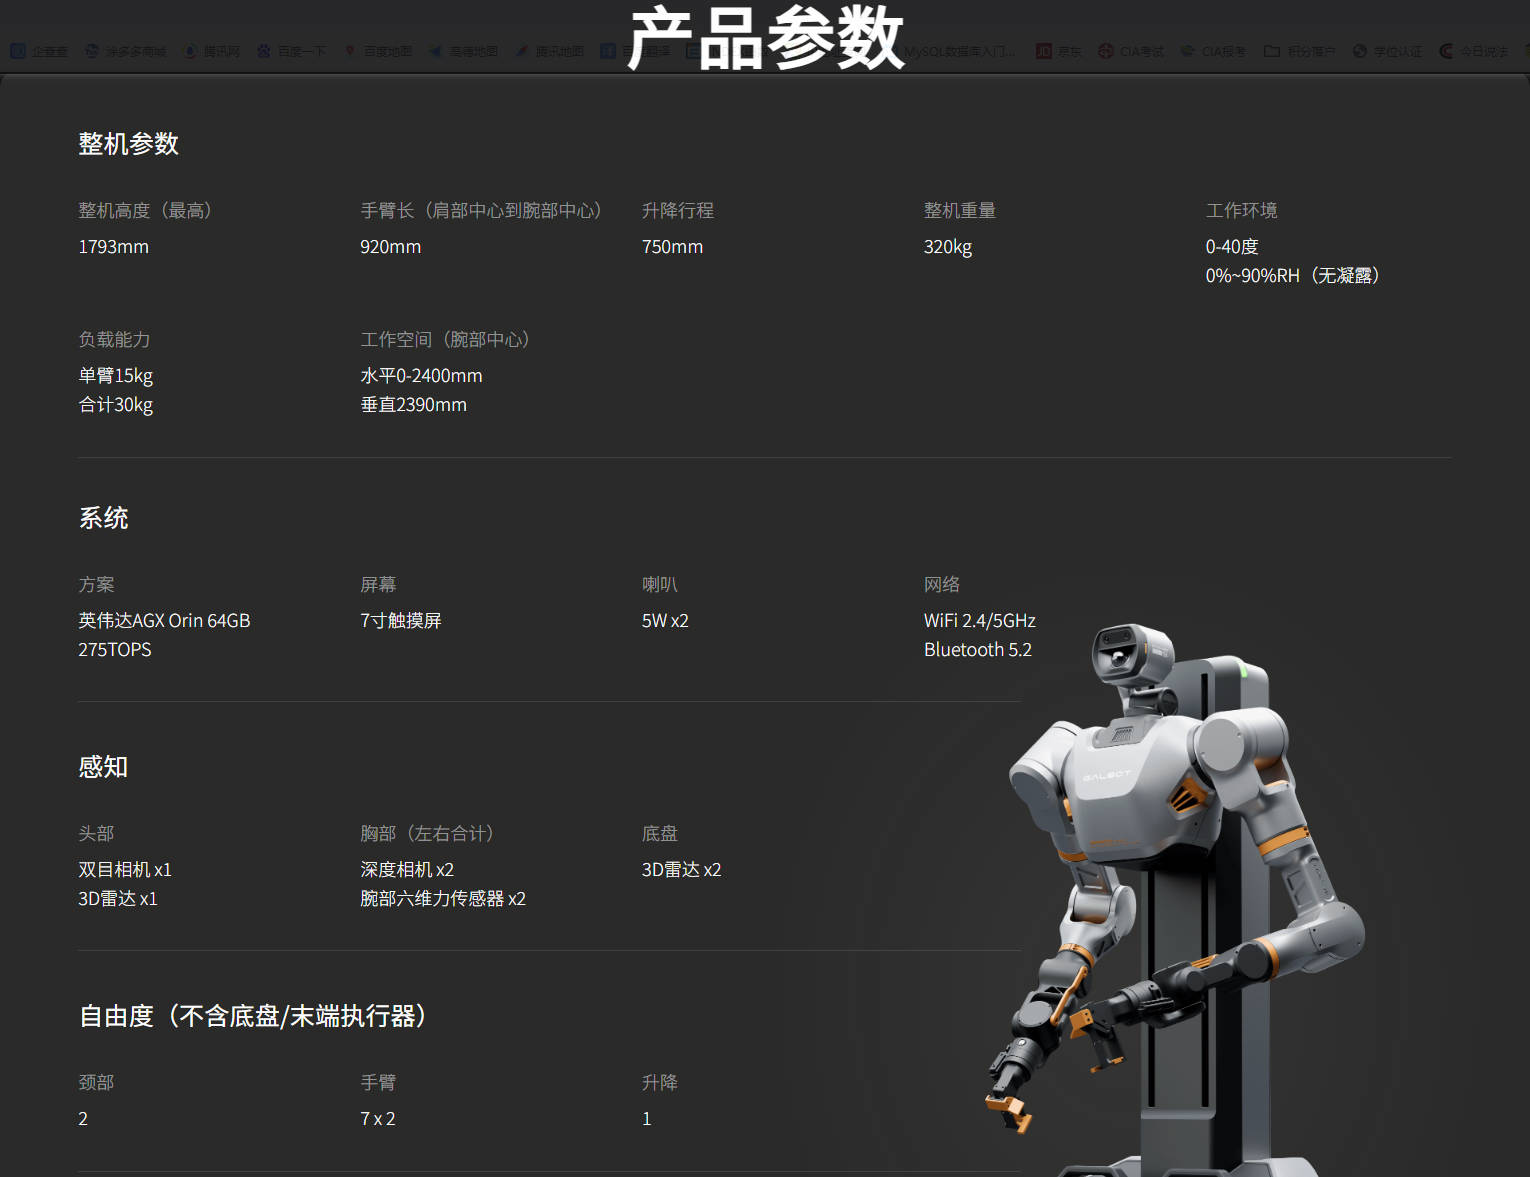This screenshot has width=1530, height=1177.
Task: Click the 水平0-2400mm workspace value
Action: [421, 376]
